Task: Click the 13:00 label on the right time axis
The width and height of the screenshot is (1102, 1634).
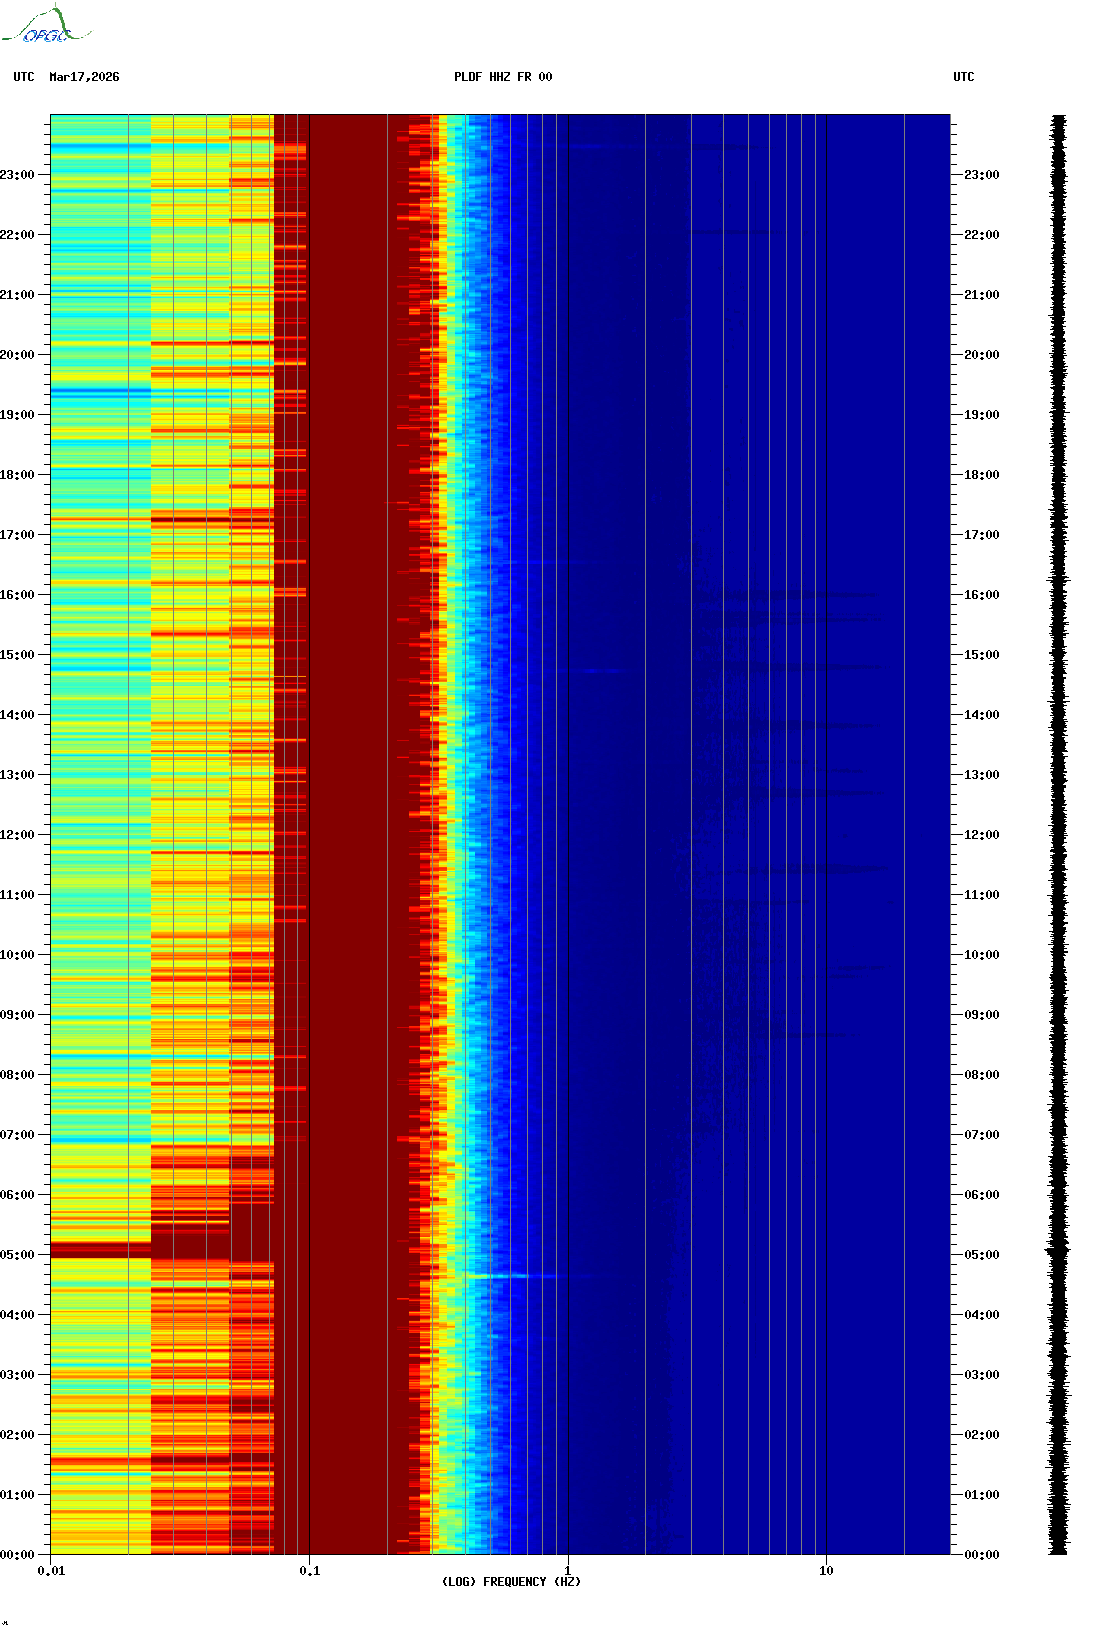Action: [982, 775]
